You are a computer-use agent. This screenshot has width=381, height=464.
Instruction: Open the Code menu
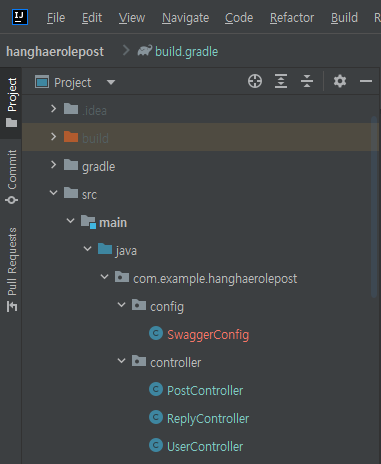239,18
